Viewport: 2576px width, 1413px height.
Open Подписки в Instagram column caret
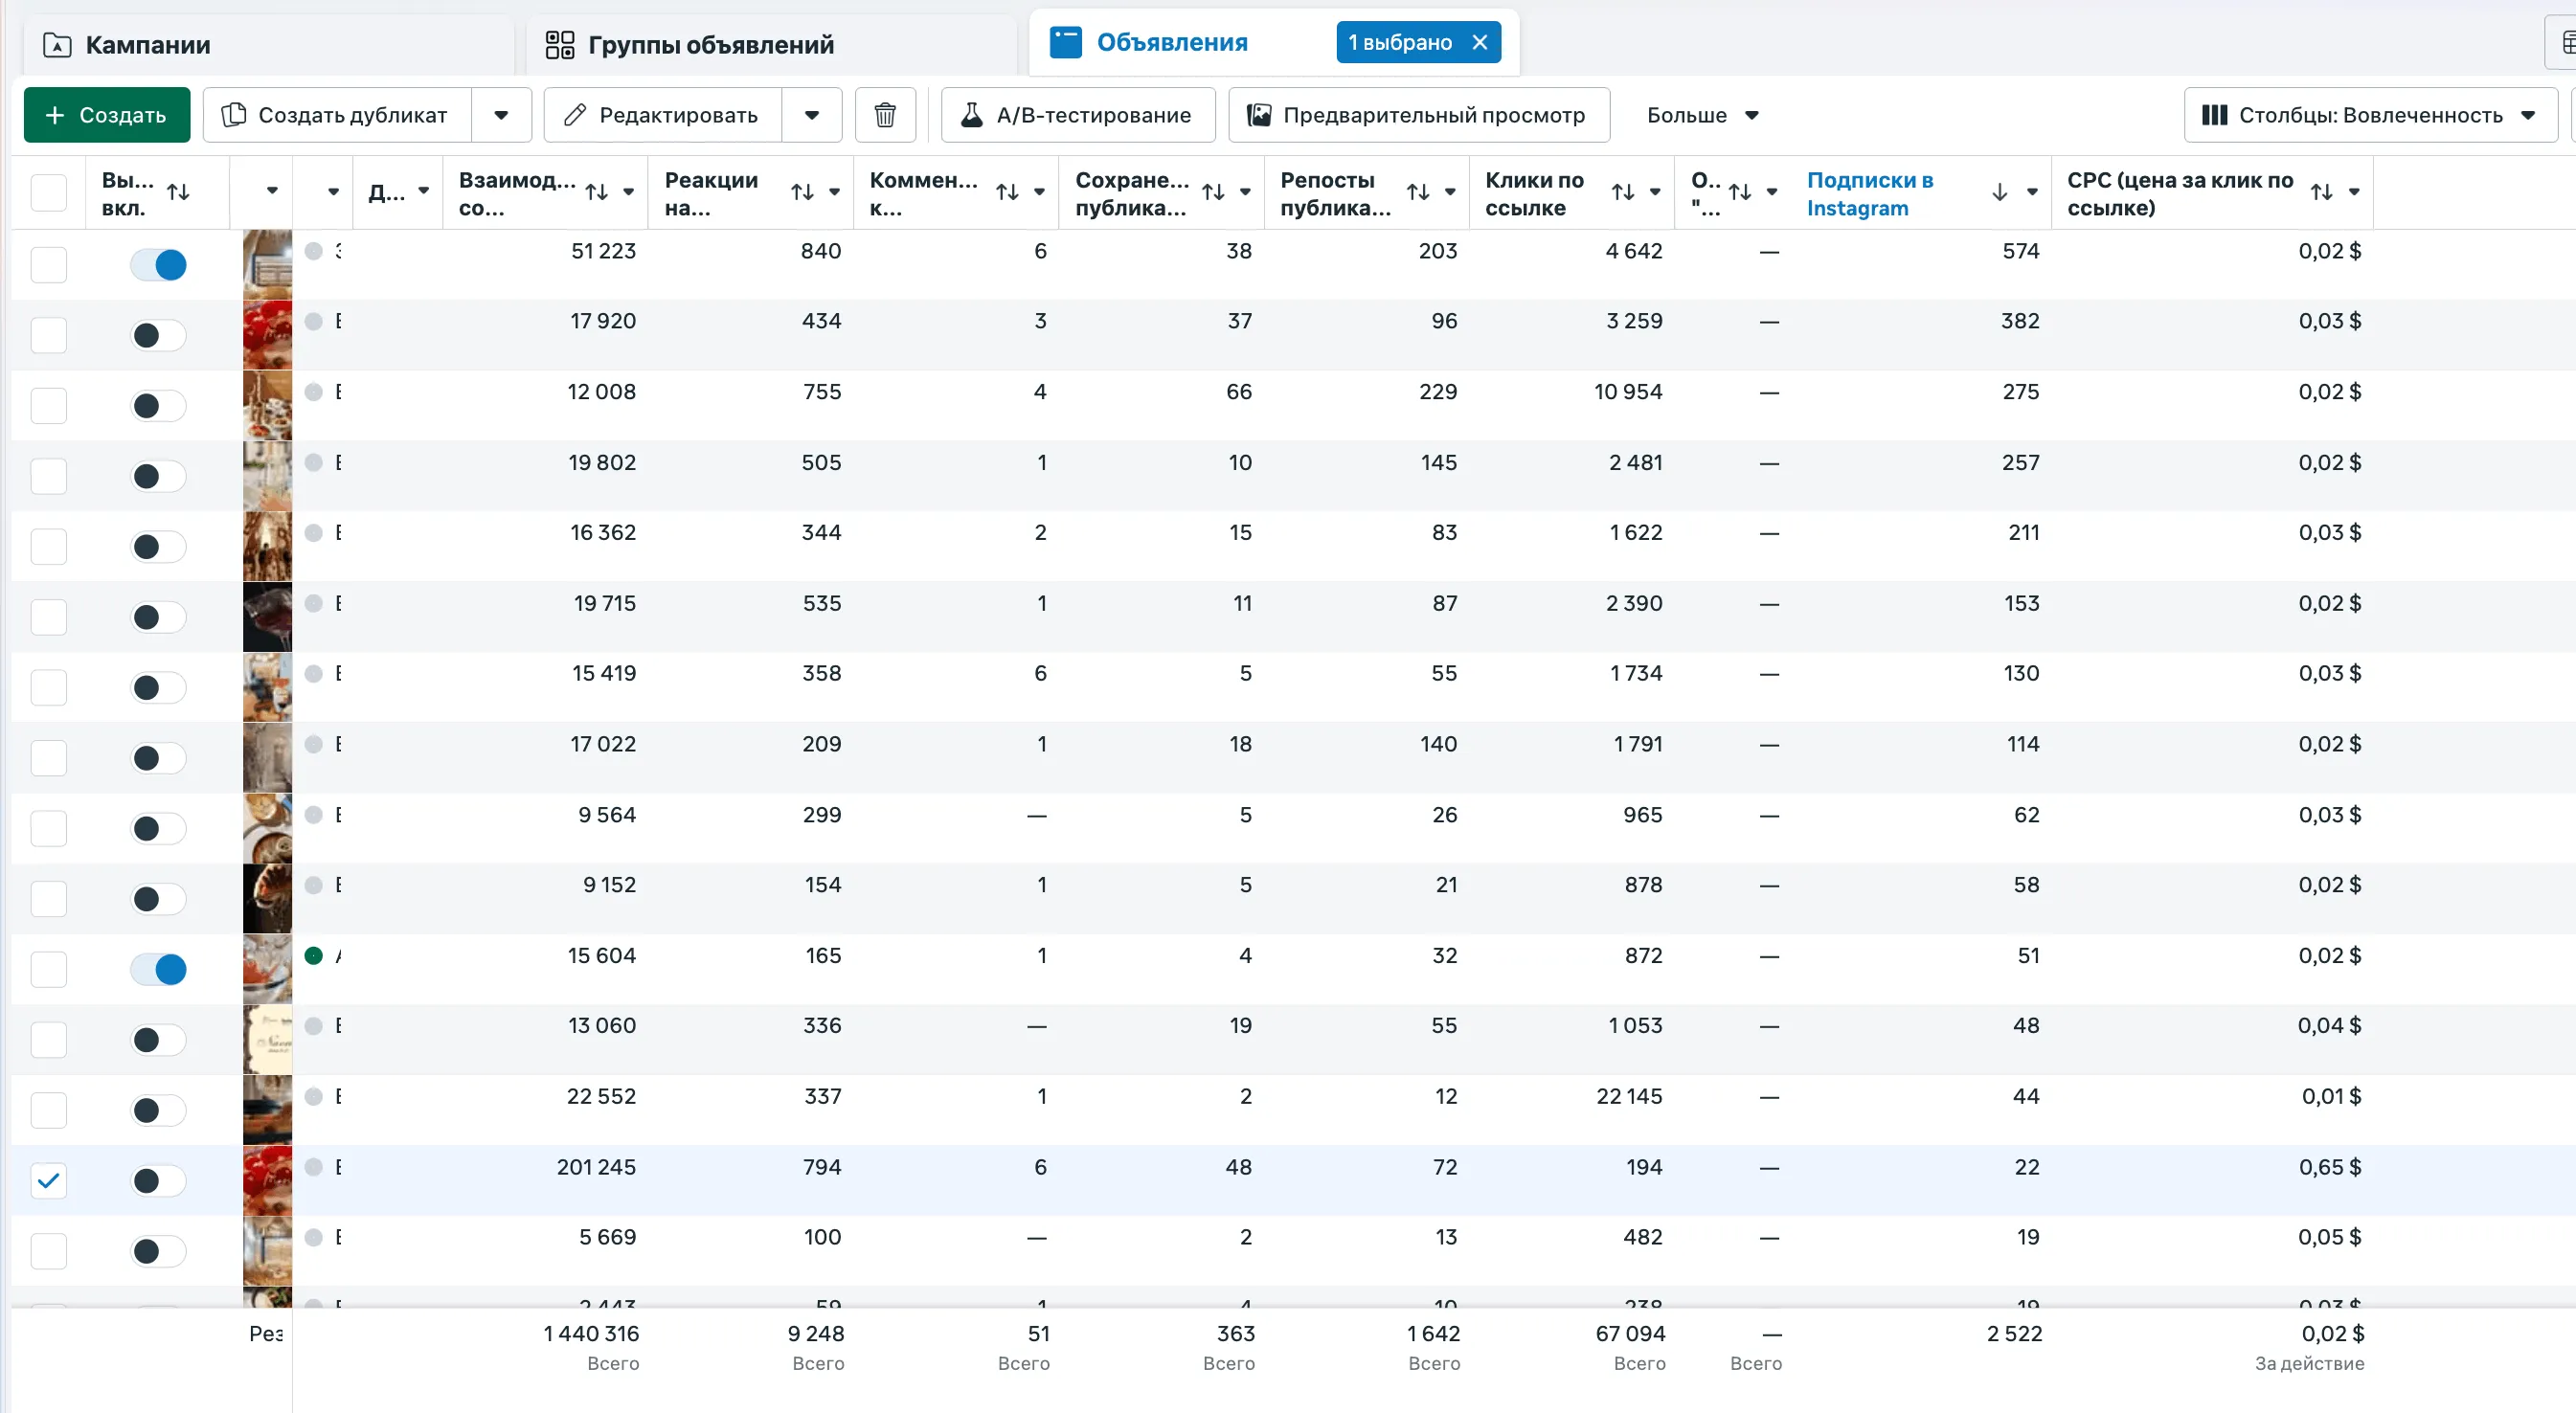click(2032, 192)
